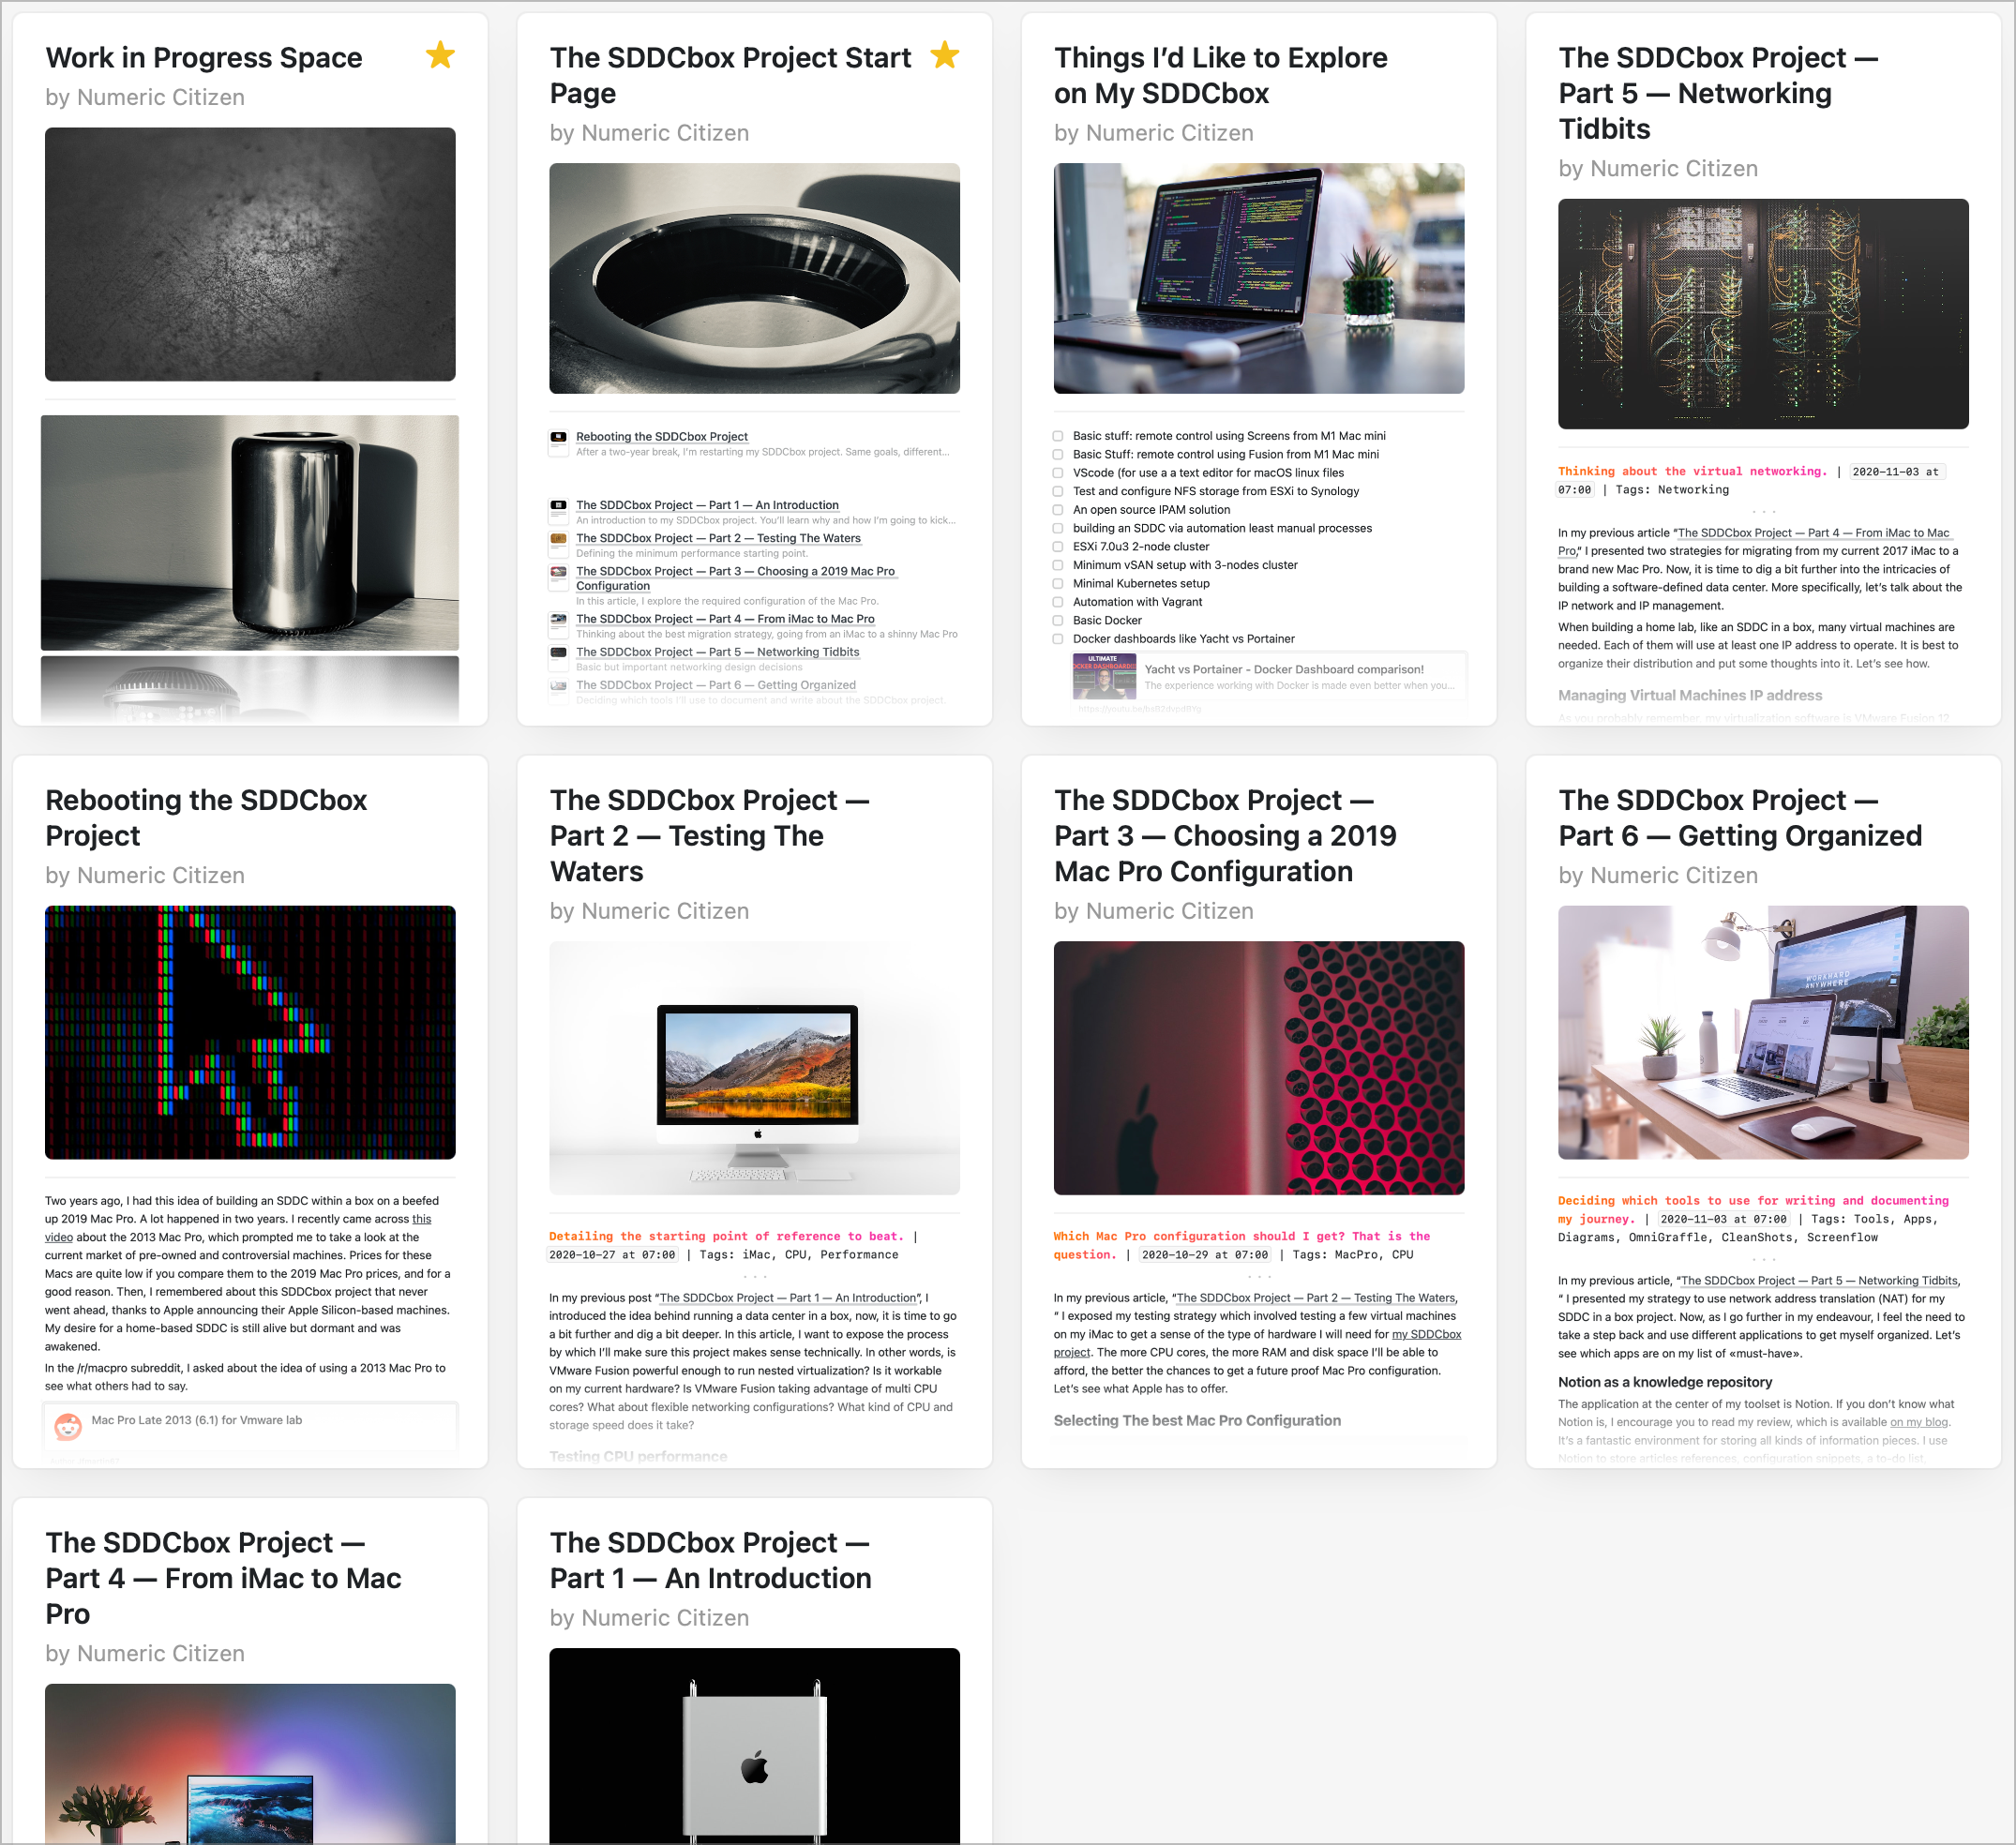2016x1845 pixels.
Task: Open the Part 1 An Introduction card title
Action: coord(710,1560)
